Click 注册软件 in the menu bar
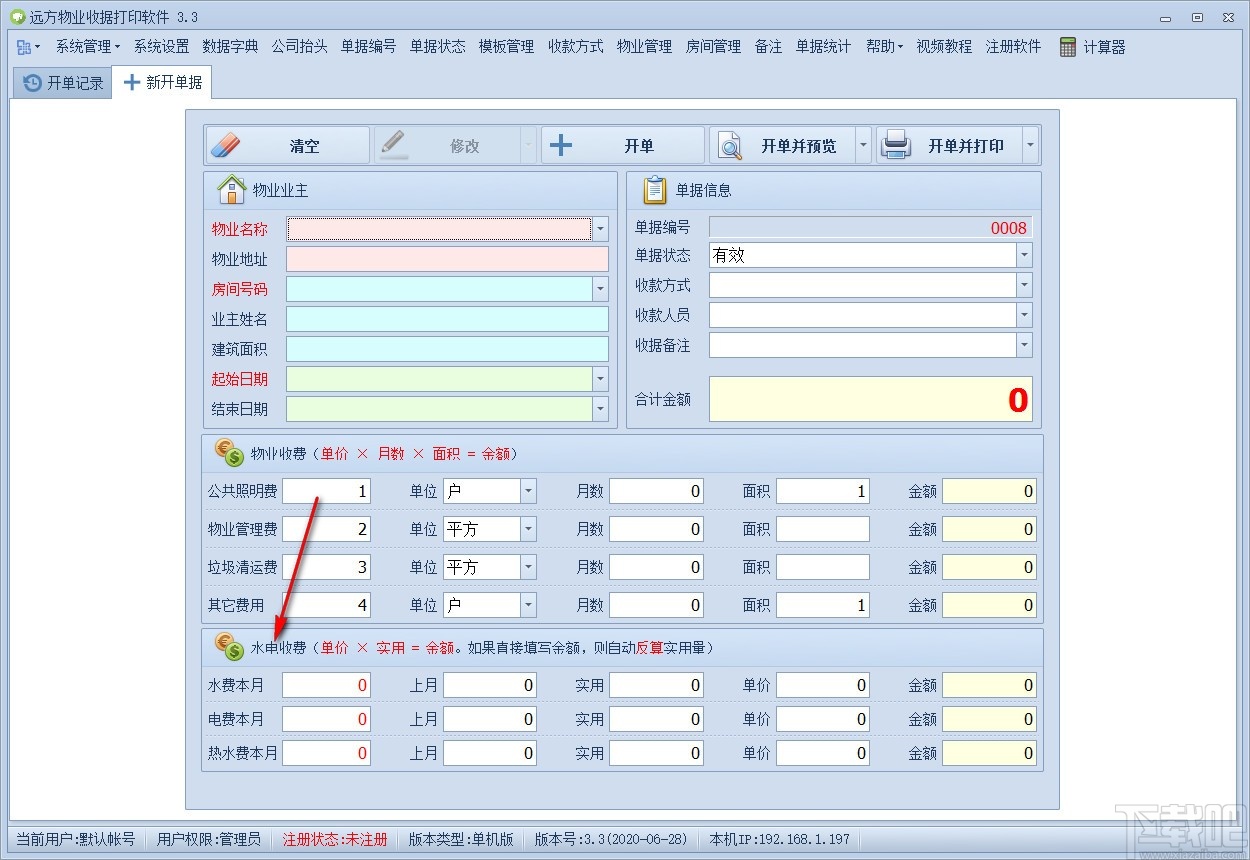1250x860 pixels. 1012,46
